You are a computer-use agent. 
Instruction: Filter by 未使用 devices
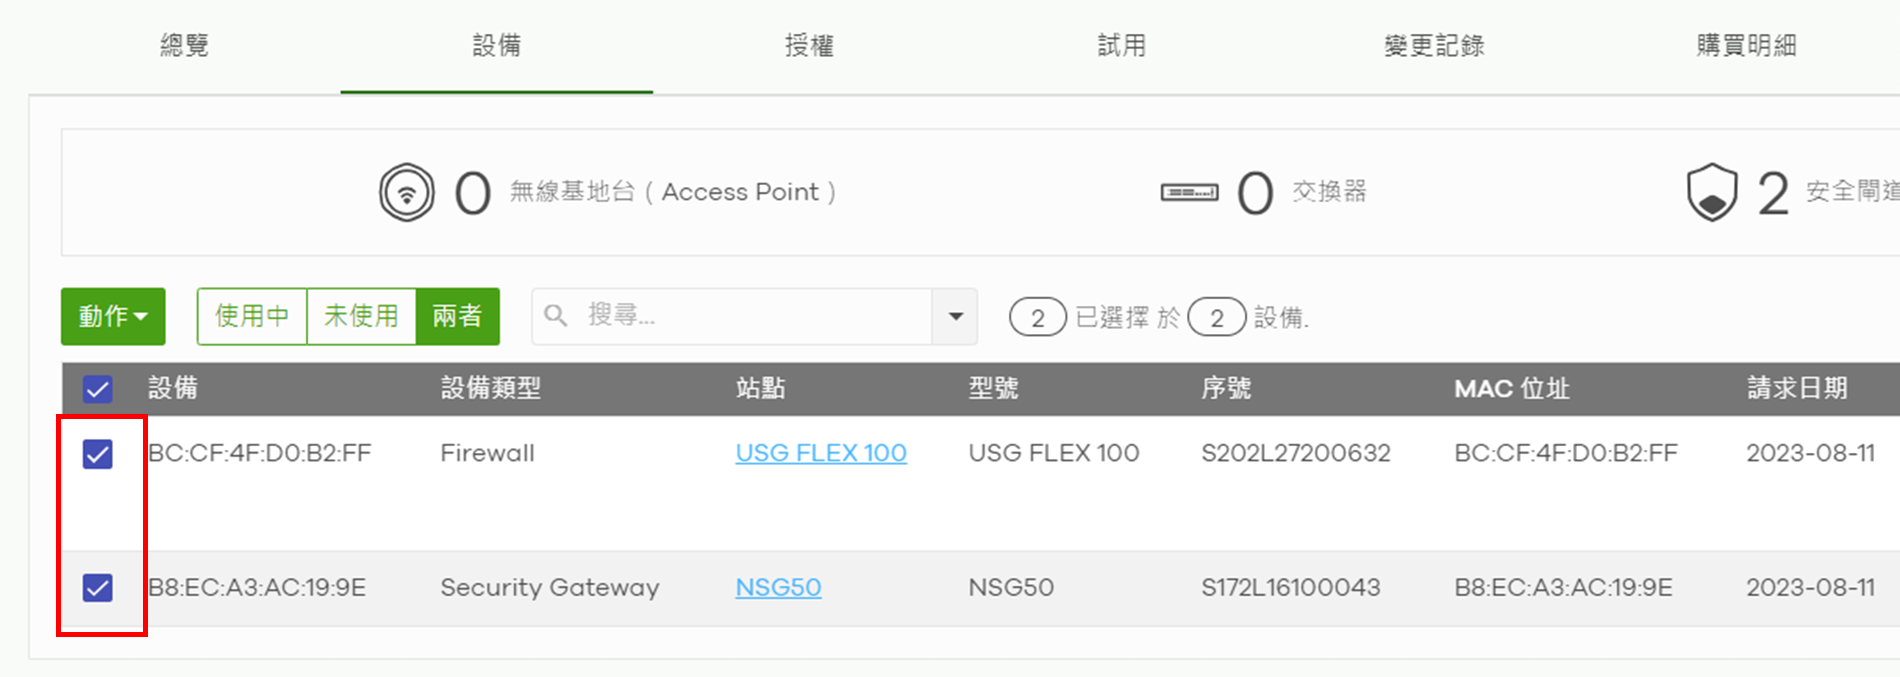point(361,316)
